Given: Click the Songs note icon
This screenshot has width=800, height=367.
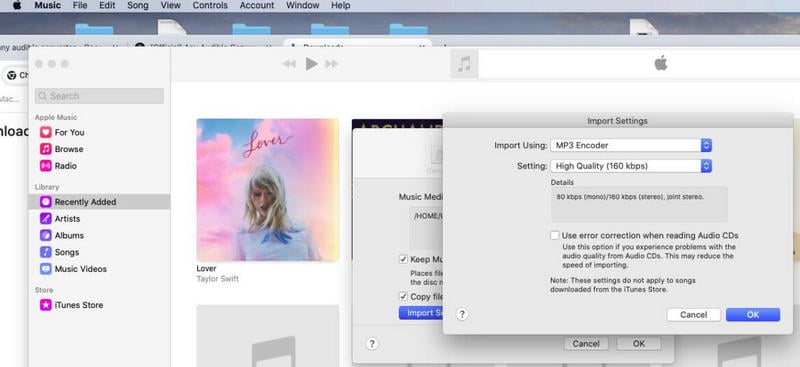Looking at the screenshot, I should [46, 252].
